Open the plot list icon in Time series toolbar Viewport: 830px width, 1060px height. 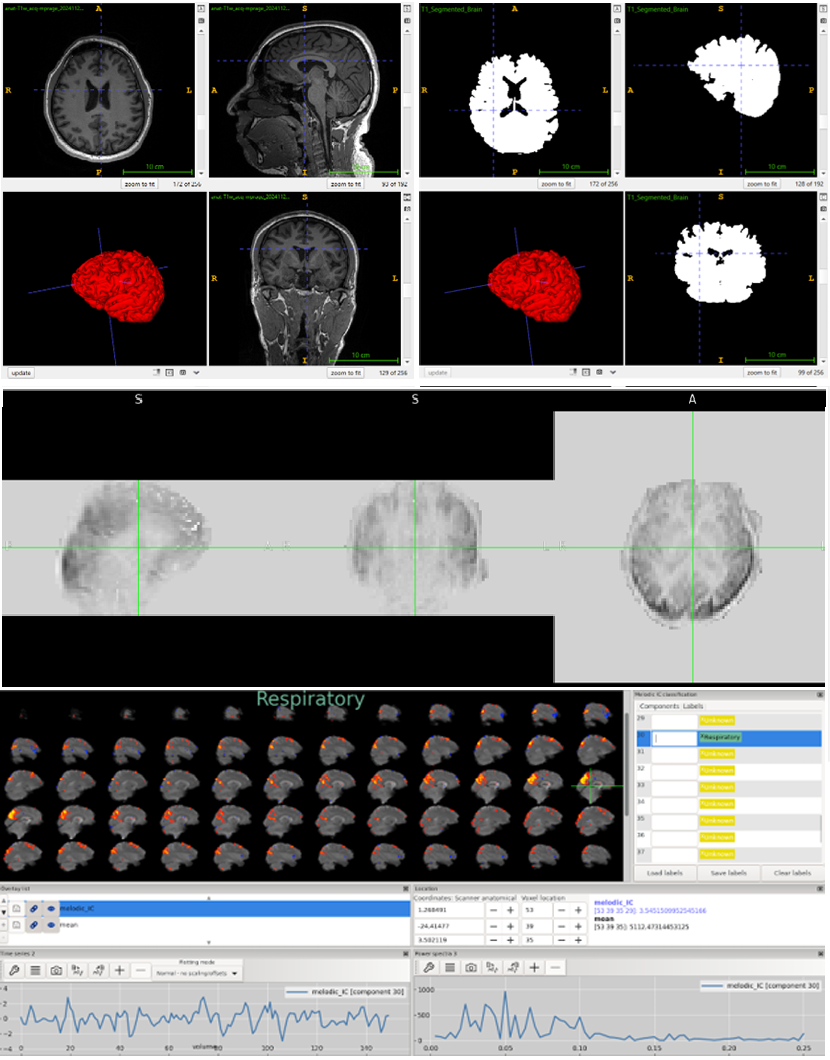(x=34, y=970)
